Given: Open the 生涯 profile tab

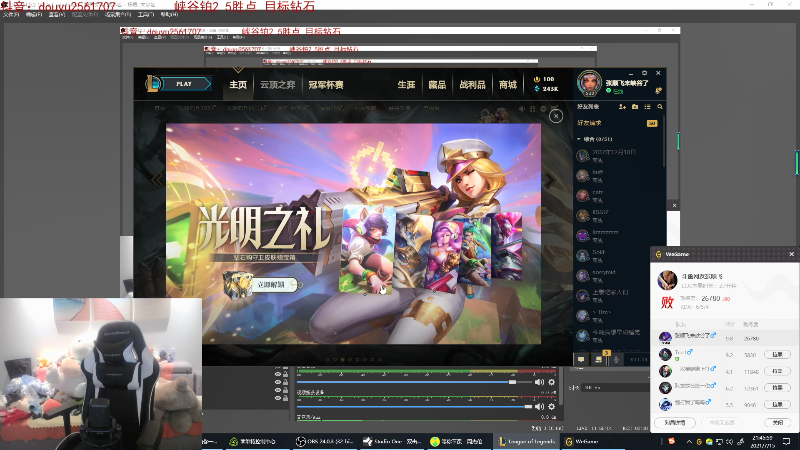Looking at the screenshot, I should [x=406, y=85].
